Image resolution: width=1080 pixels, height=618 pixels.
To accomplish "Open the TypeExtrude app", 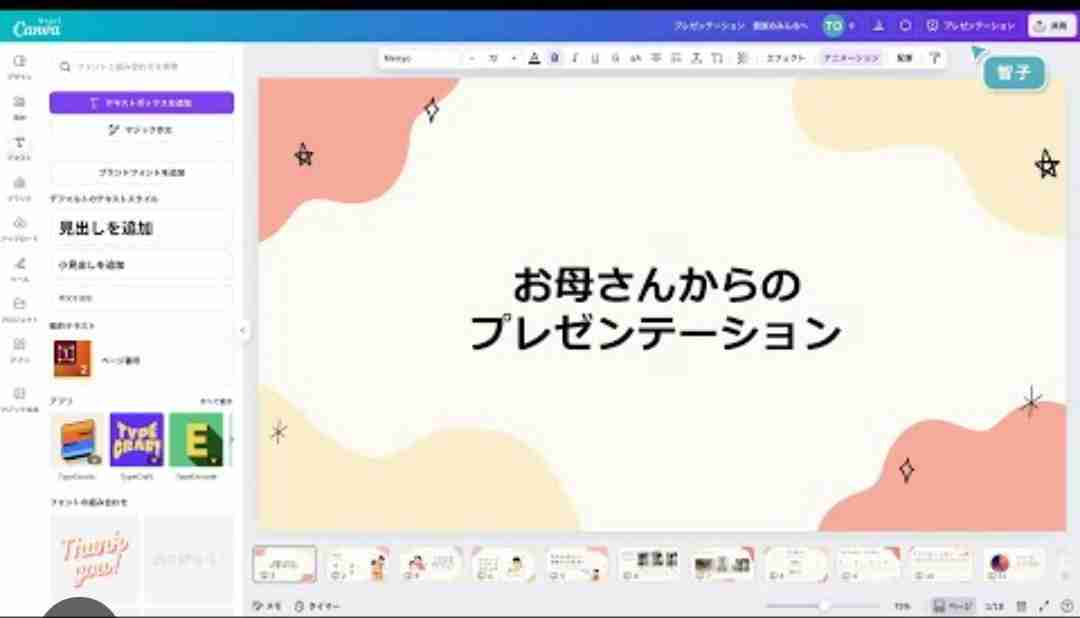I will pyautogui.click(x=196, y=440).
